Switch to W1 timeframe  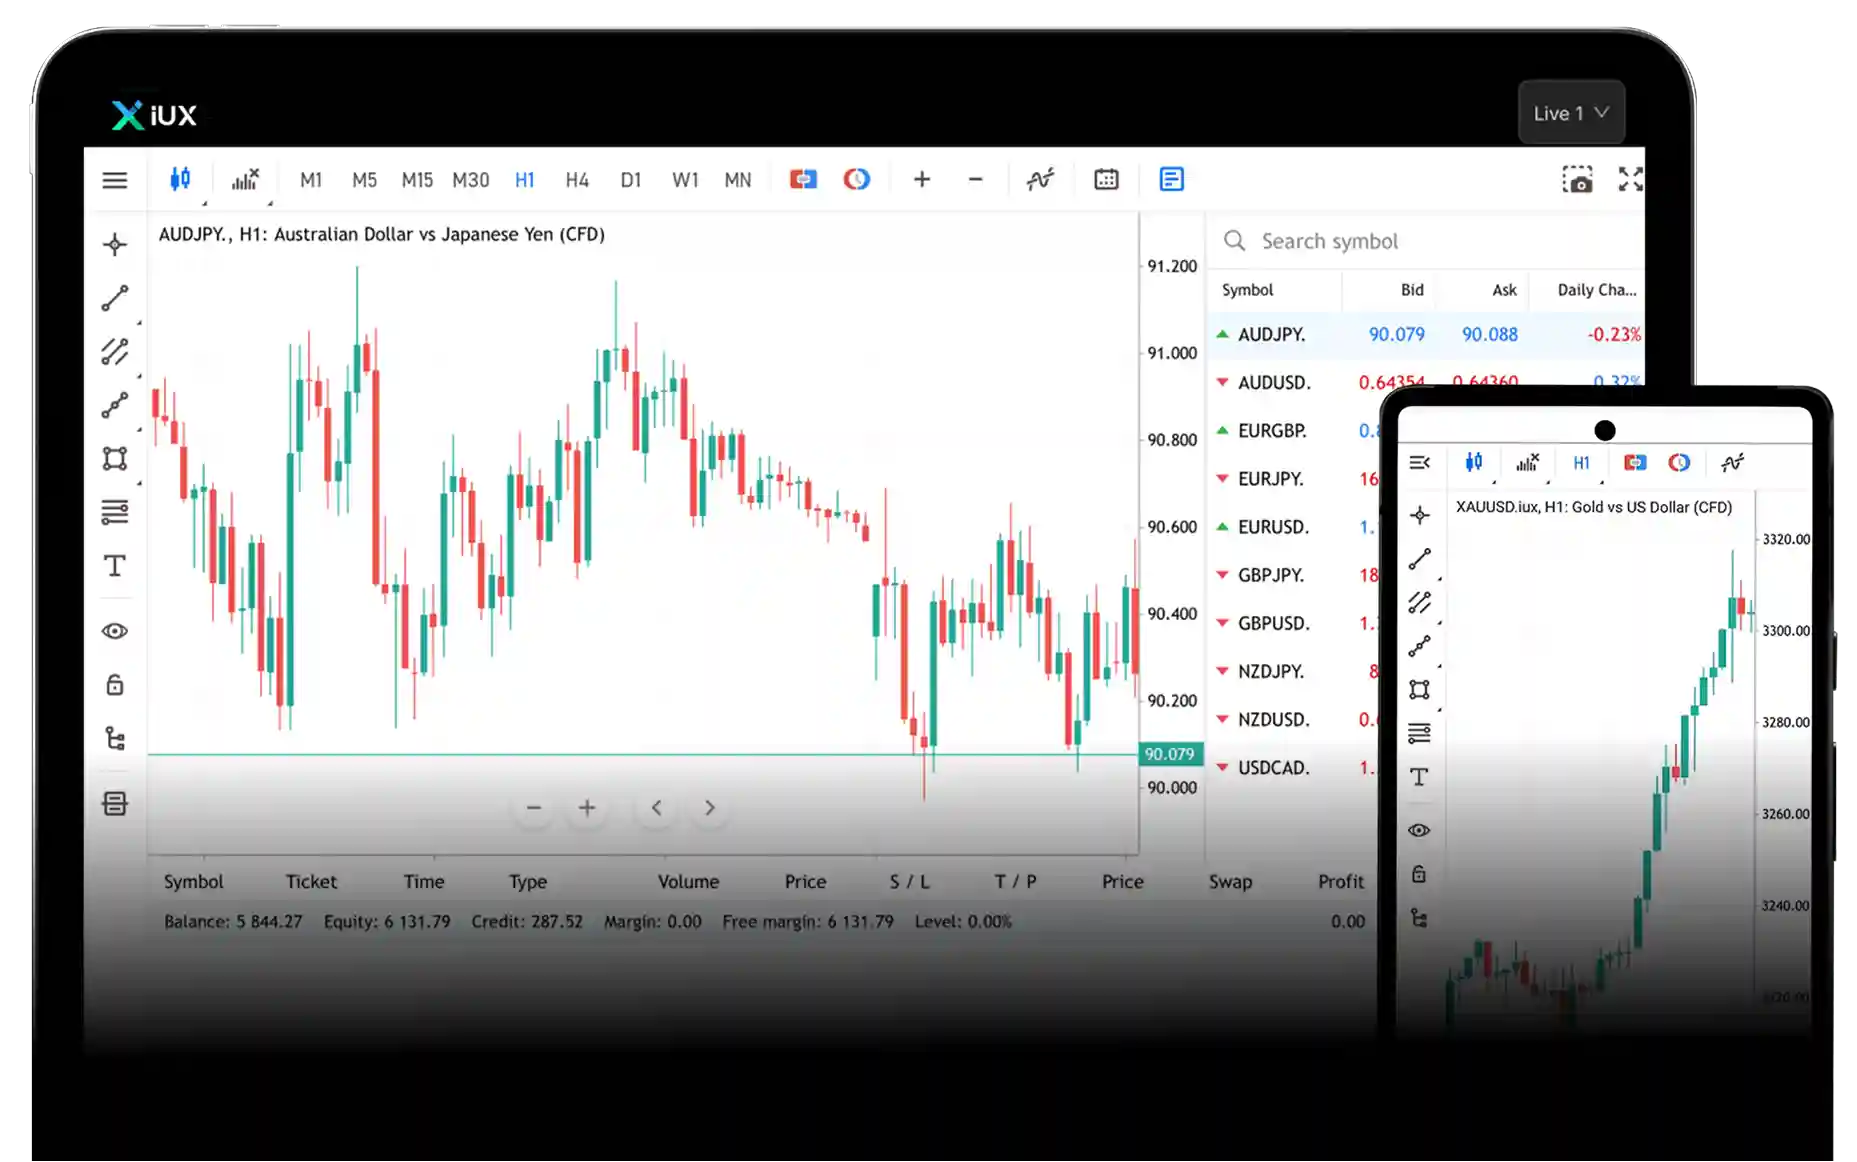tap(685, 180)
